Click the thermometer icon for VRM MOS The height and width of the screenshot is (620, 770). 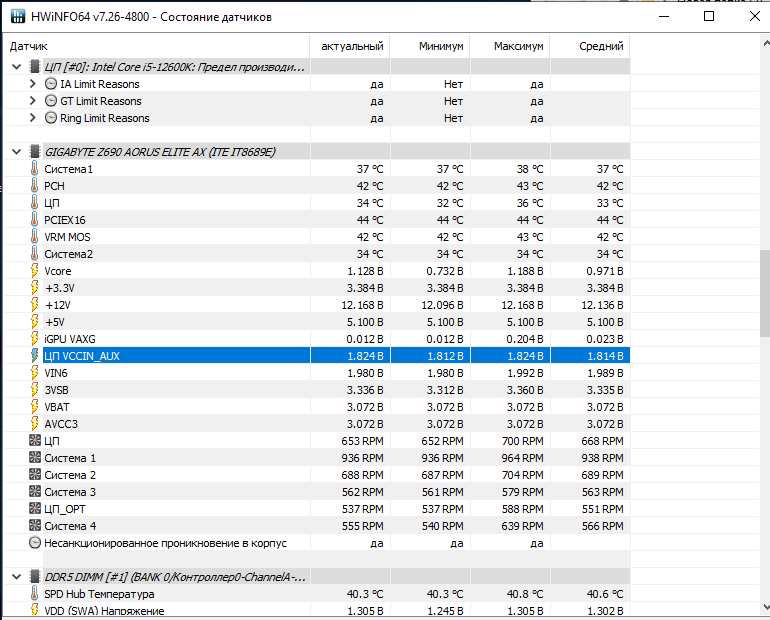click(34, 237)
